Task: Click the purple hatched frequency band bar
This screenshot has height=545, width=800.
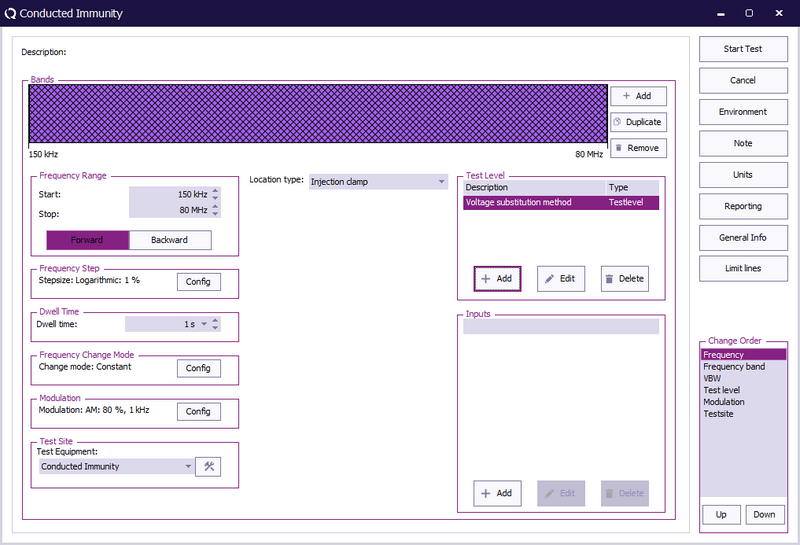Action: (318, 114)
